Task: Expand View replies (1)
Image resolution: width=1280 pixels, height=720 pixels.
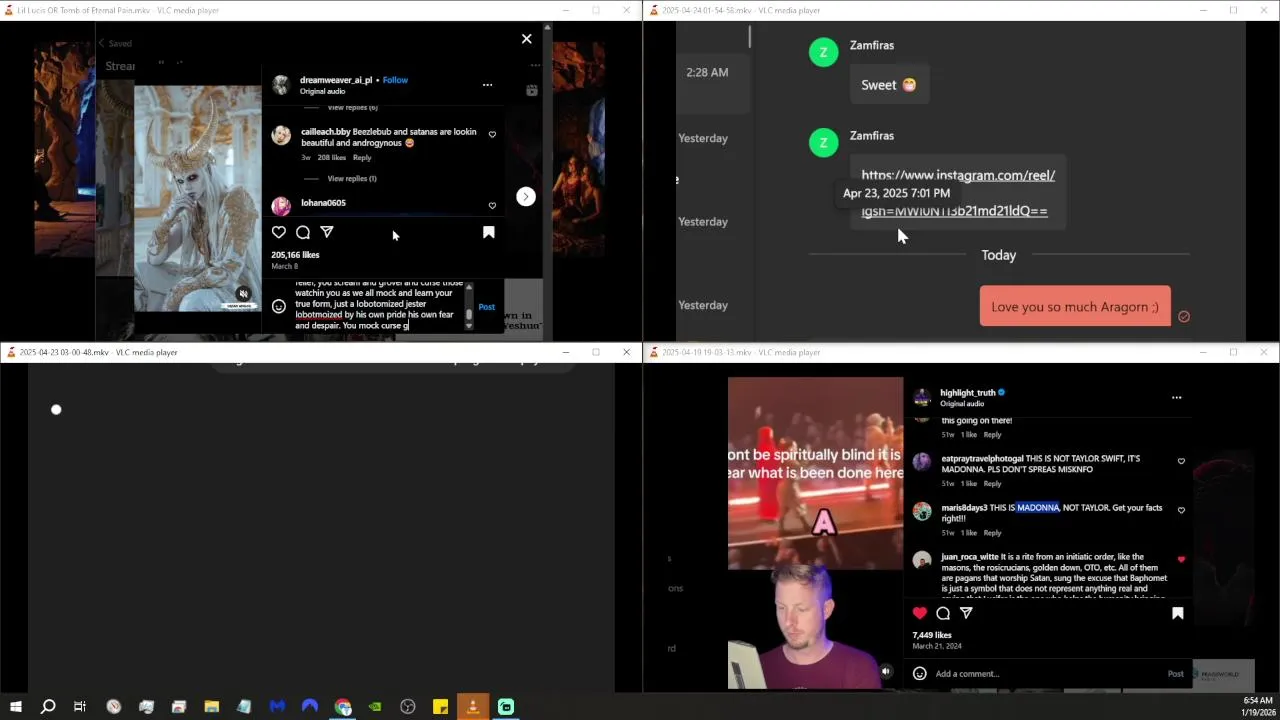Action: point(352,179)
